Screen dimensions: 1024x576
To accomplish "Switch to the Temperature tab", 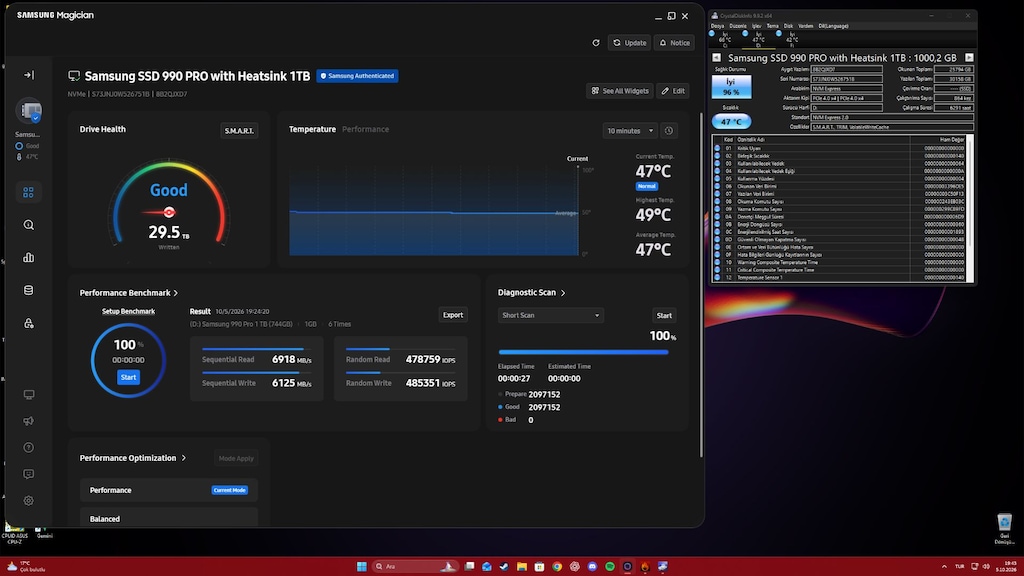I will pyautogui.click(x=312, y=129).
